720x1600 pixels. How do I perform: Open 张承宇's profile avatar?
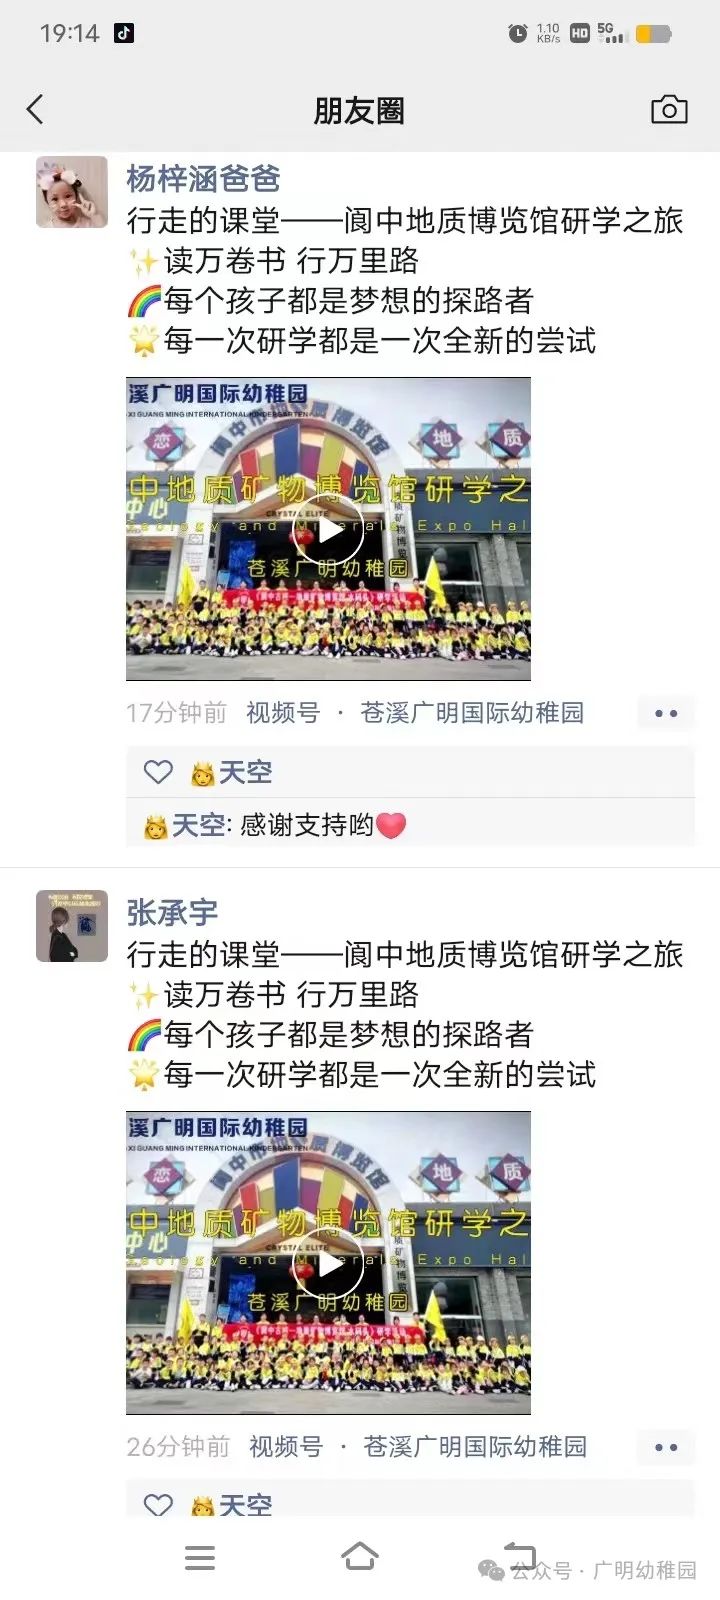(x=72, y=926)
